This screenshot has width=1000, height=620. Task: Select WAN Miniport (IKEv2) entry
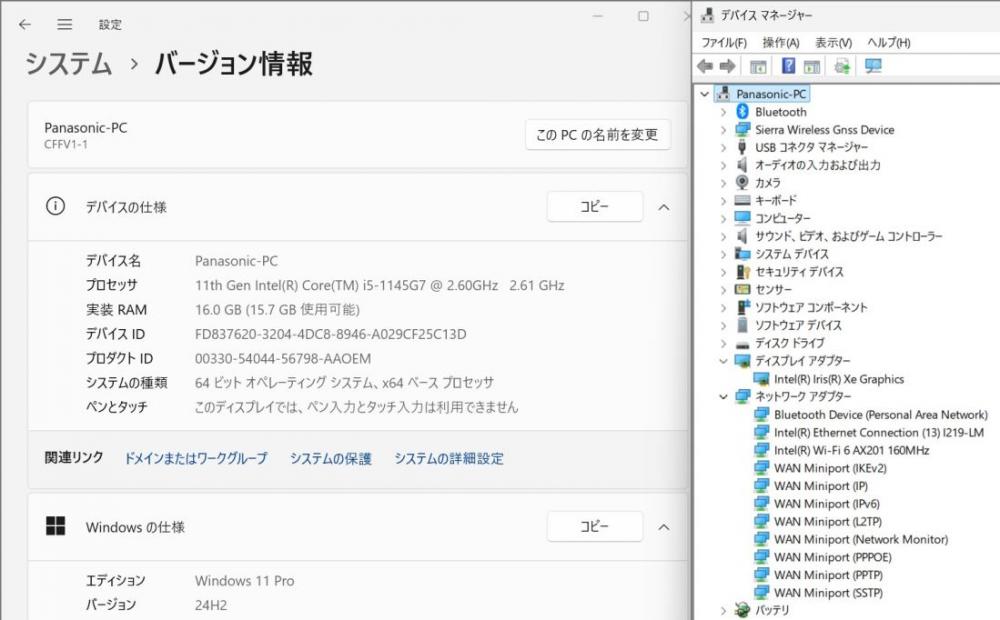[x=830, y=468]
